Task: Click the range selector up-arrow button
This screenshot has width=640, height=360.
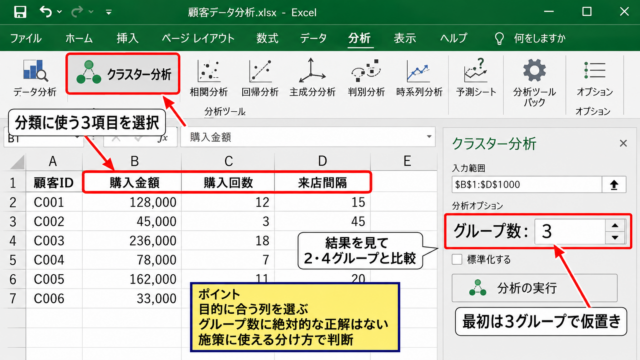Action: [x=614, y=184]
